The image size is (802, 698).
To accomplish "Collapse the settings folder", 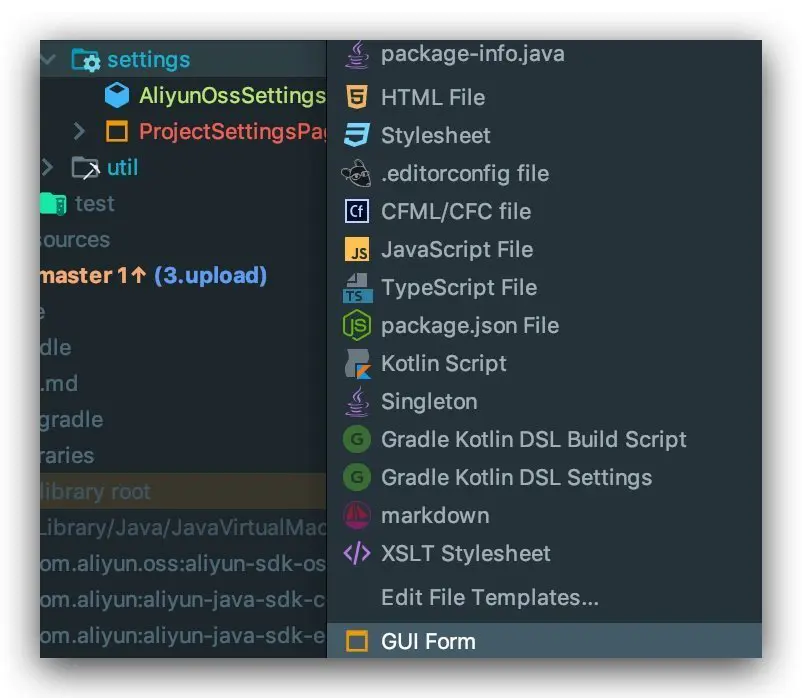I will [47, 60].
